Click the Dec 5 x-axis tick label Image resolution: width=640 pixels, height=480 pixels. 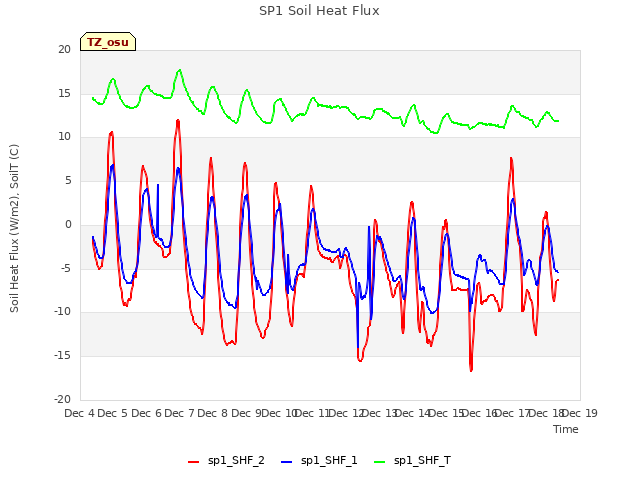[113, 413]
